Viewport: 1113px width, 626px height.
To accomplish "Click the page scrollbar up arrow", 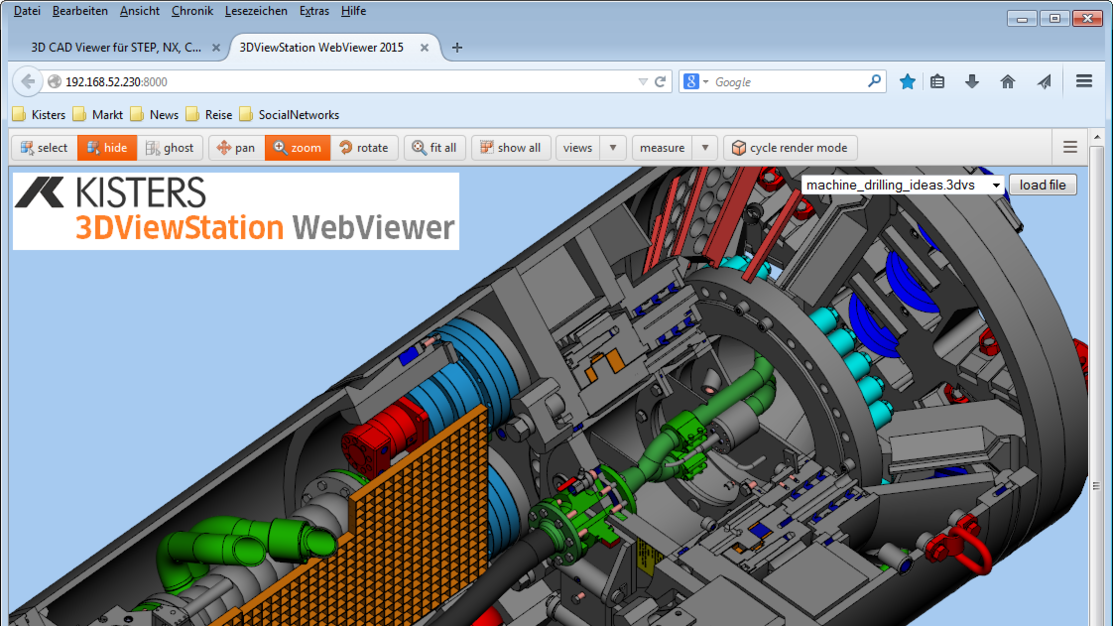I will (x=1097, y=136).
